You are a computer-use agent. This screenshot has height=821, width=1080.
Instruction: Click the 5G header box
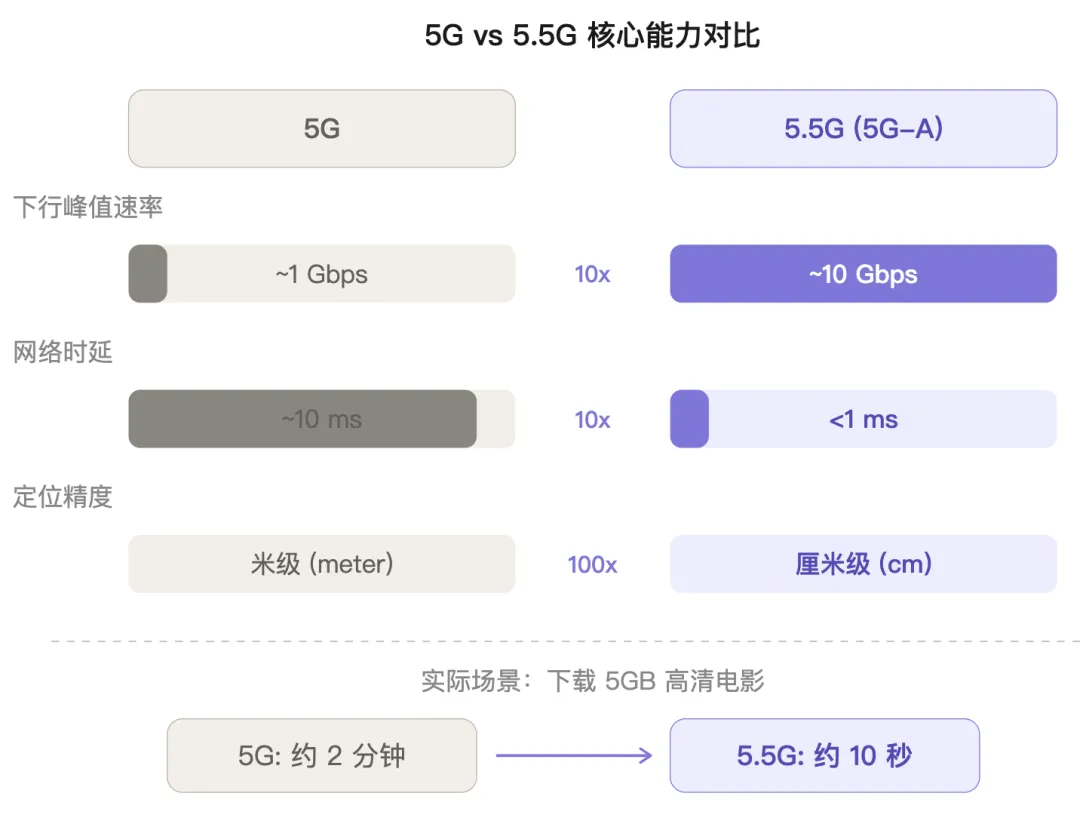322,129
